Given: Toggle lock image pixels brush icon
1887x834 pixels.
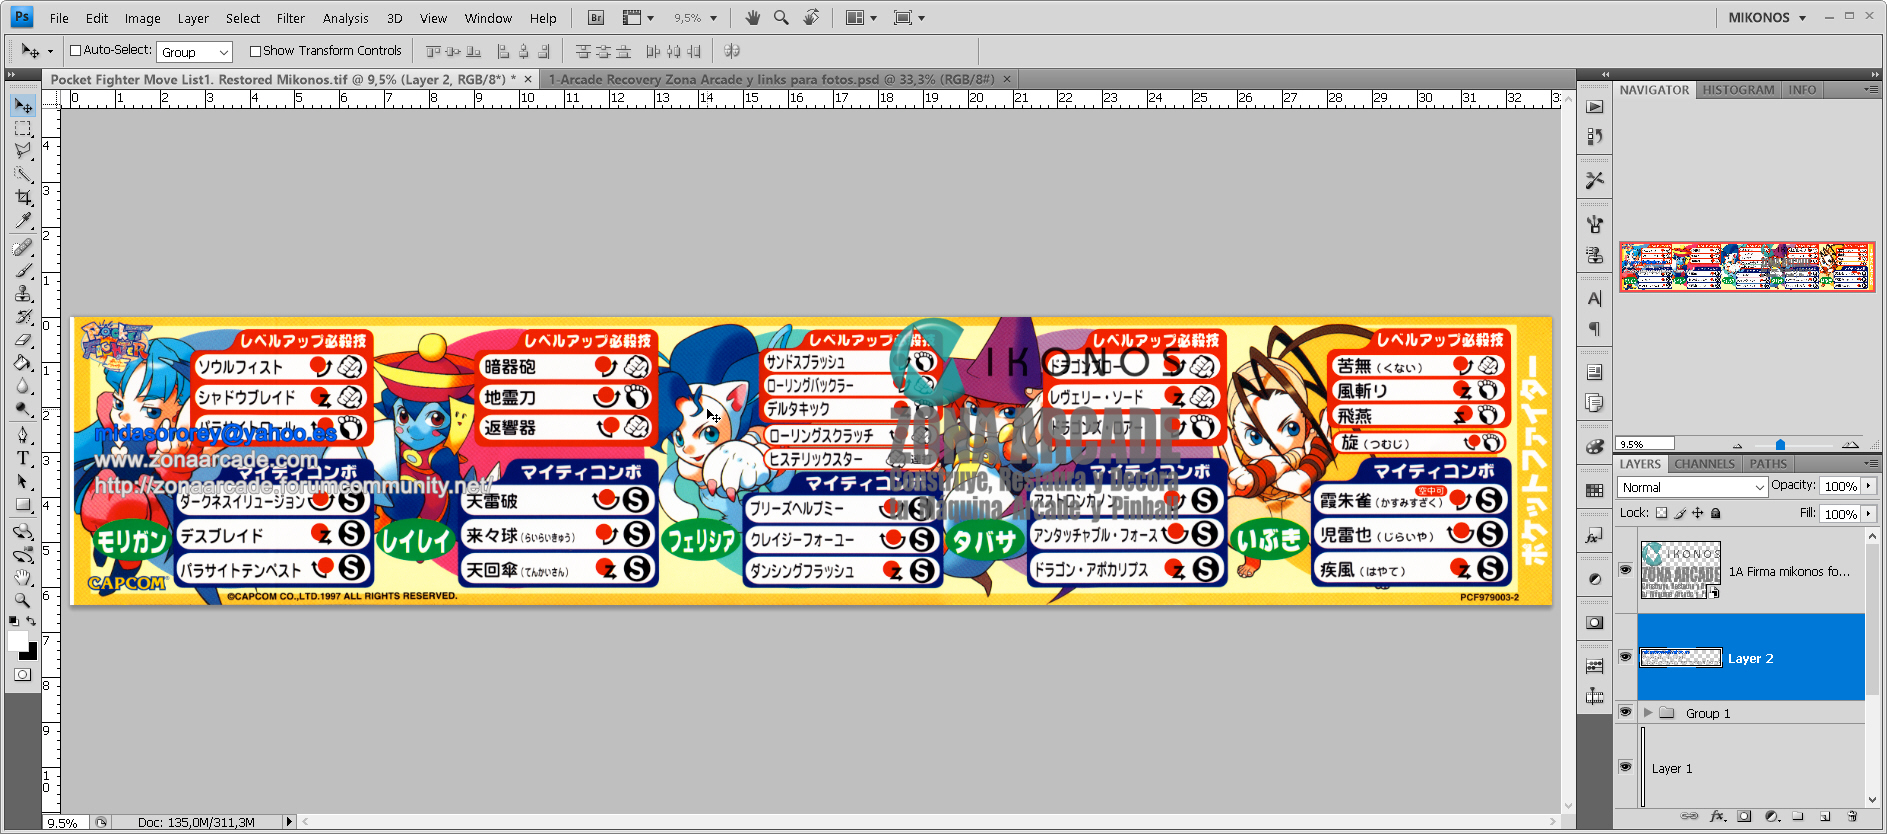Looking at the screenshot, I should click(x=1680, y=513).
